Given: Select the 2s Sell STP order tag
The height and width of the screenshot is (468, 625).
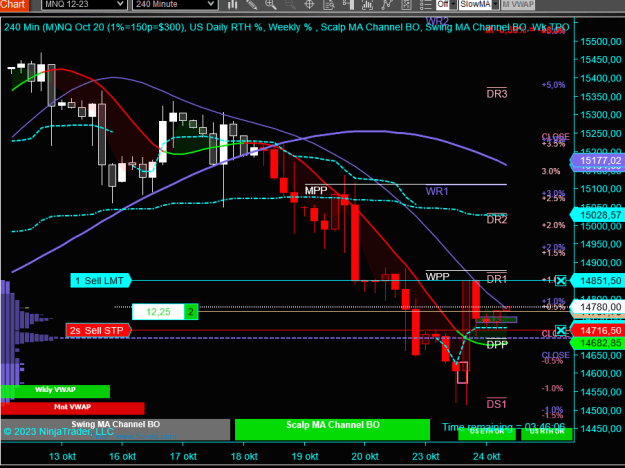Looking at the screenshot, I should (x=98, y=330).
